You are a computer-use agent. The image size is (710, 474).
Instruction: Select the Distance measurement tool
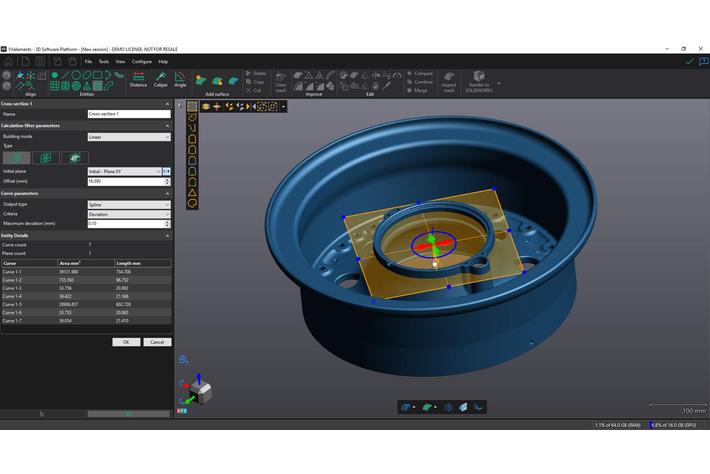[138, 78]
